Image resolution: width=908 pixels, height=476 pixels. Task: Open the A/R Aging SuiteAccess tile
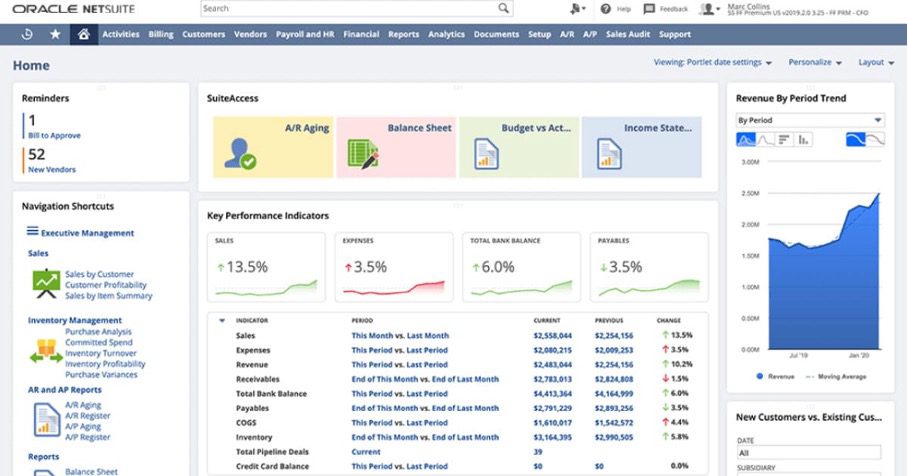[273, 146]
